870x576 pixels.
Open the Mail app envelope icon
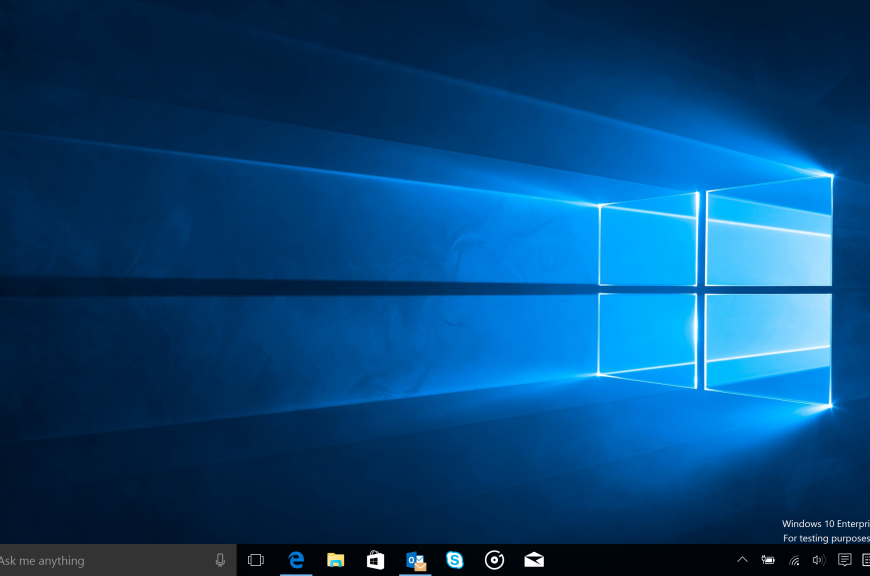pyautogui.click(x=534, y=560)
